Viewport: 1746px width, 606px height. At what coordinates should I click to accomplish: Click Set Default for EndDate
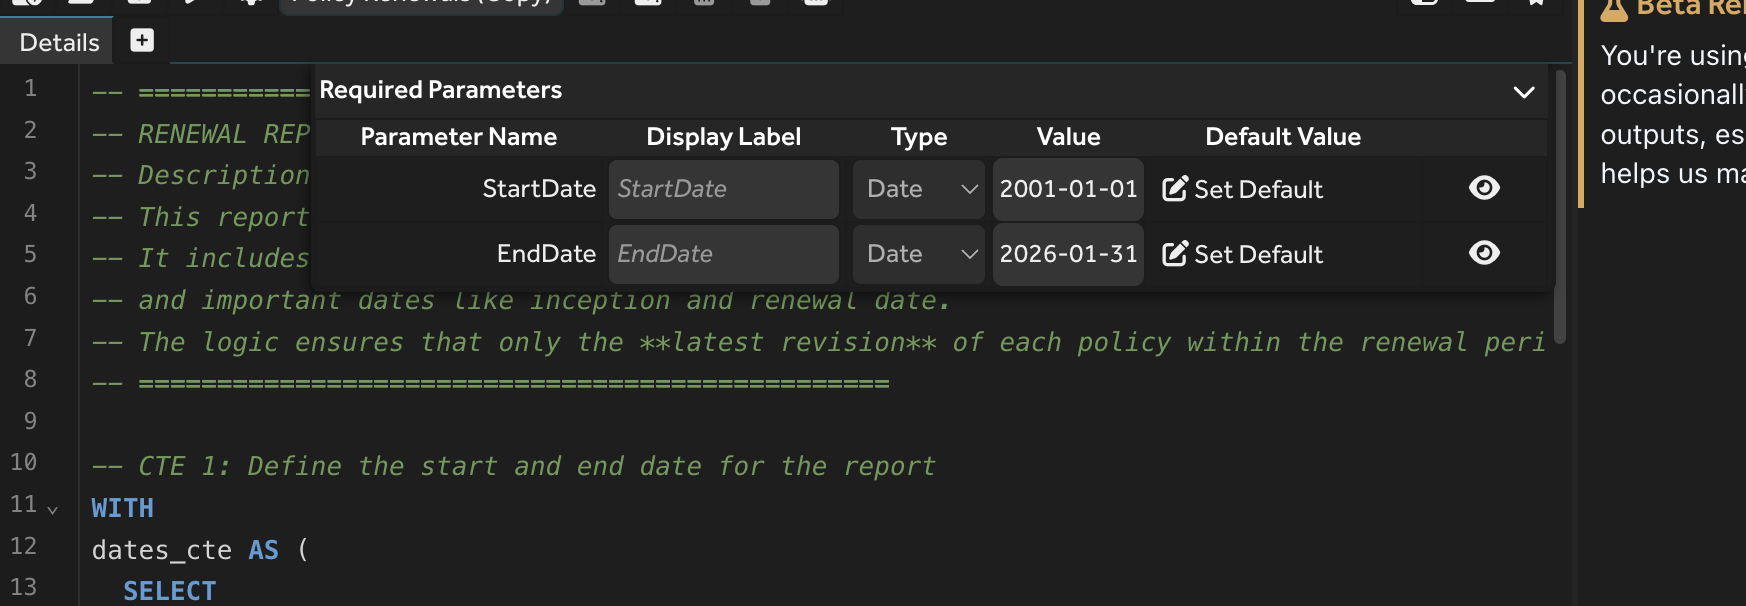coord(1257,254)
